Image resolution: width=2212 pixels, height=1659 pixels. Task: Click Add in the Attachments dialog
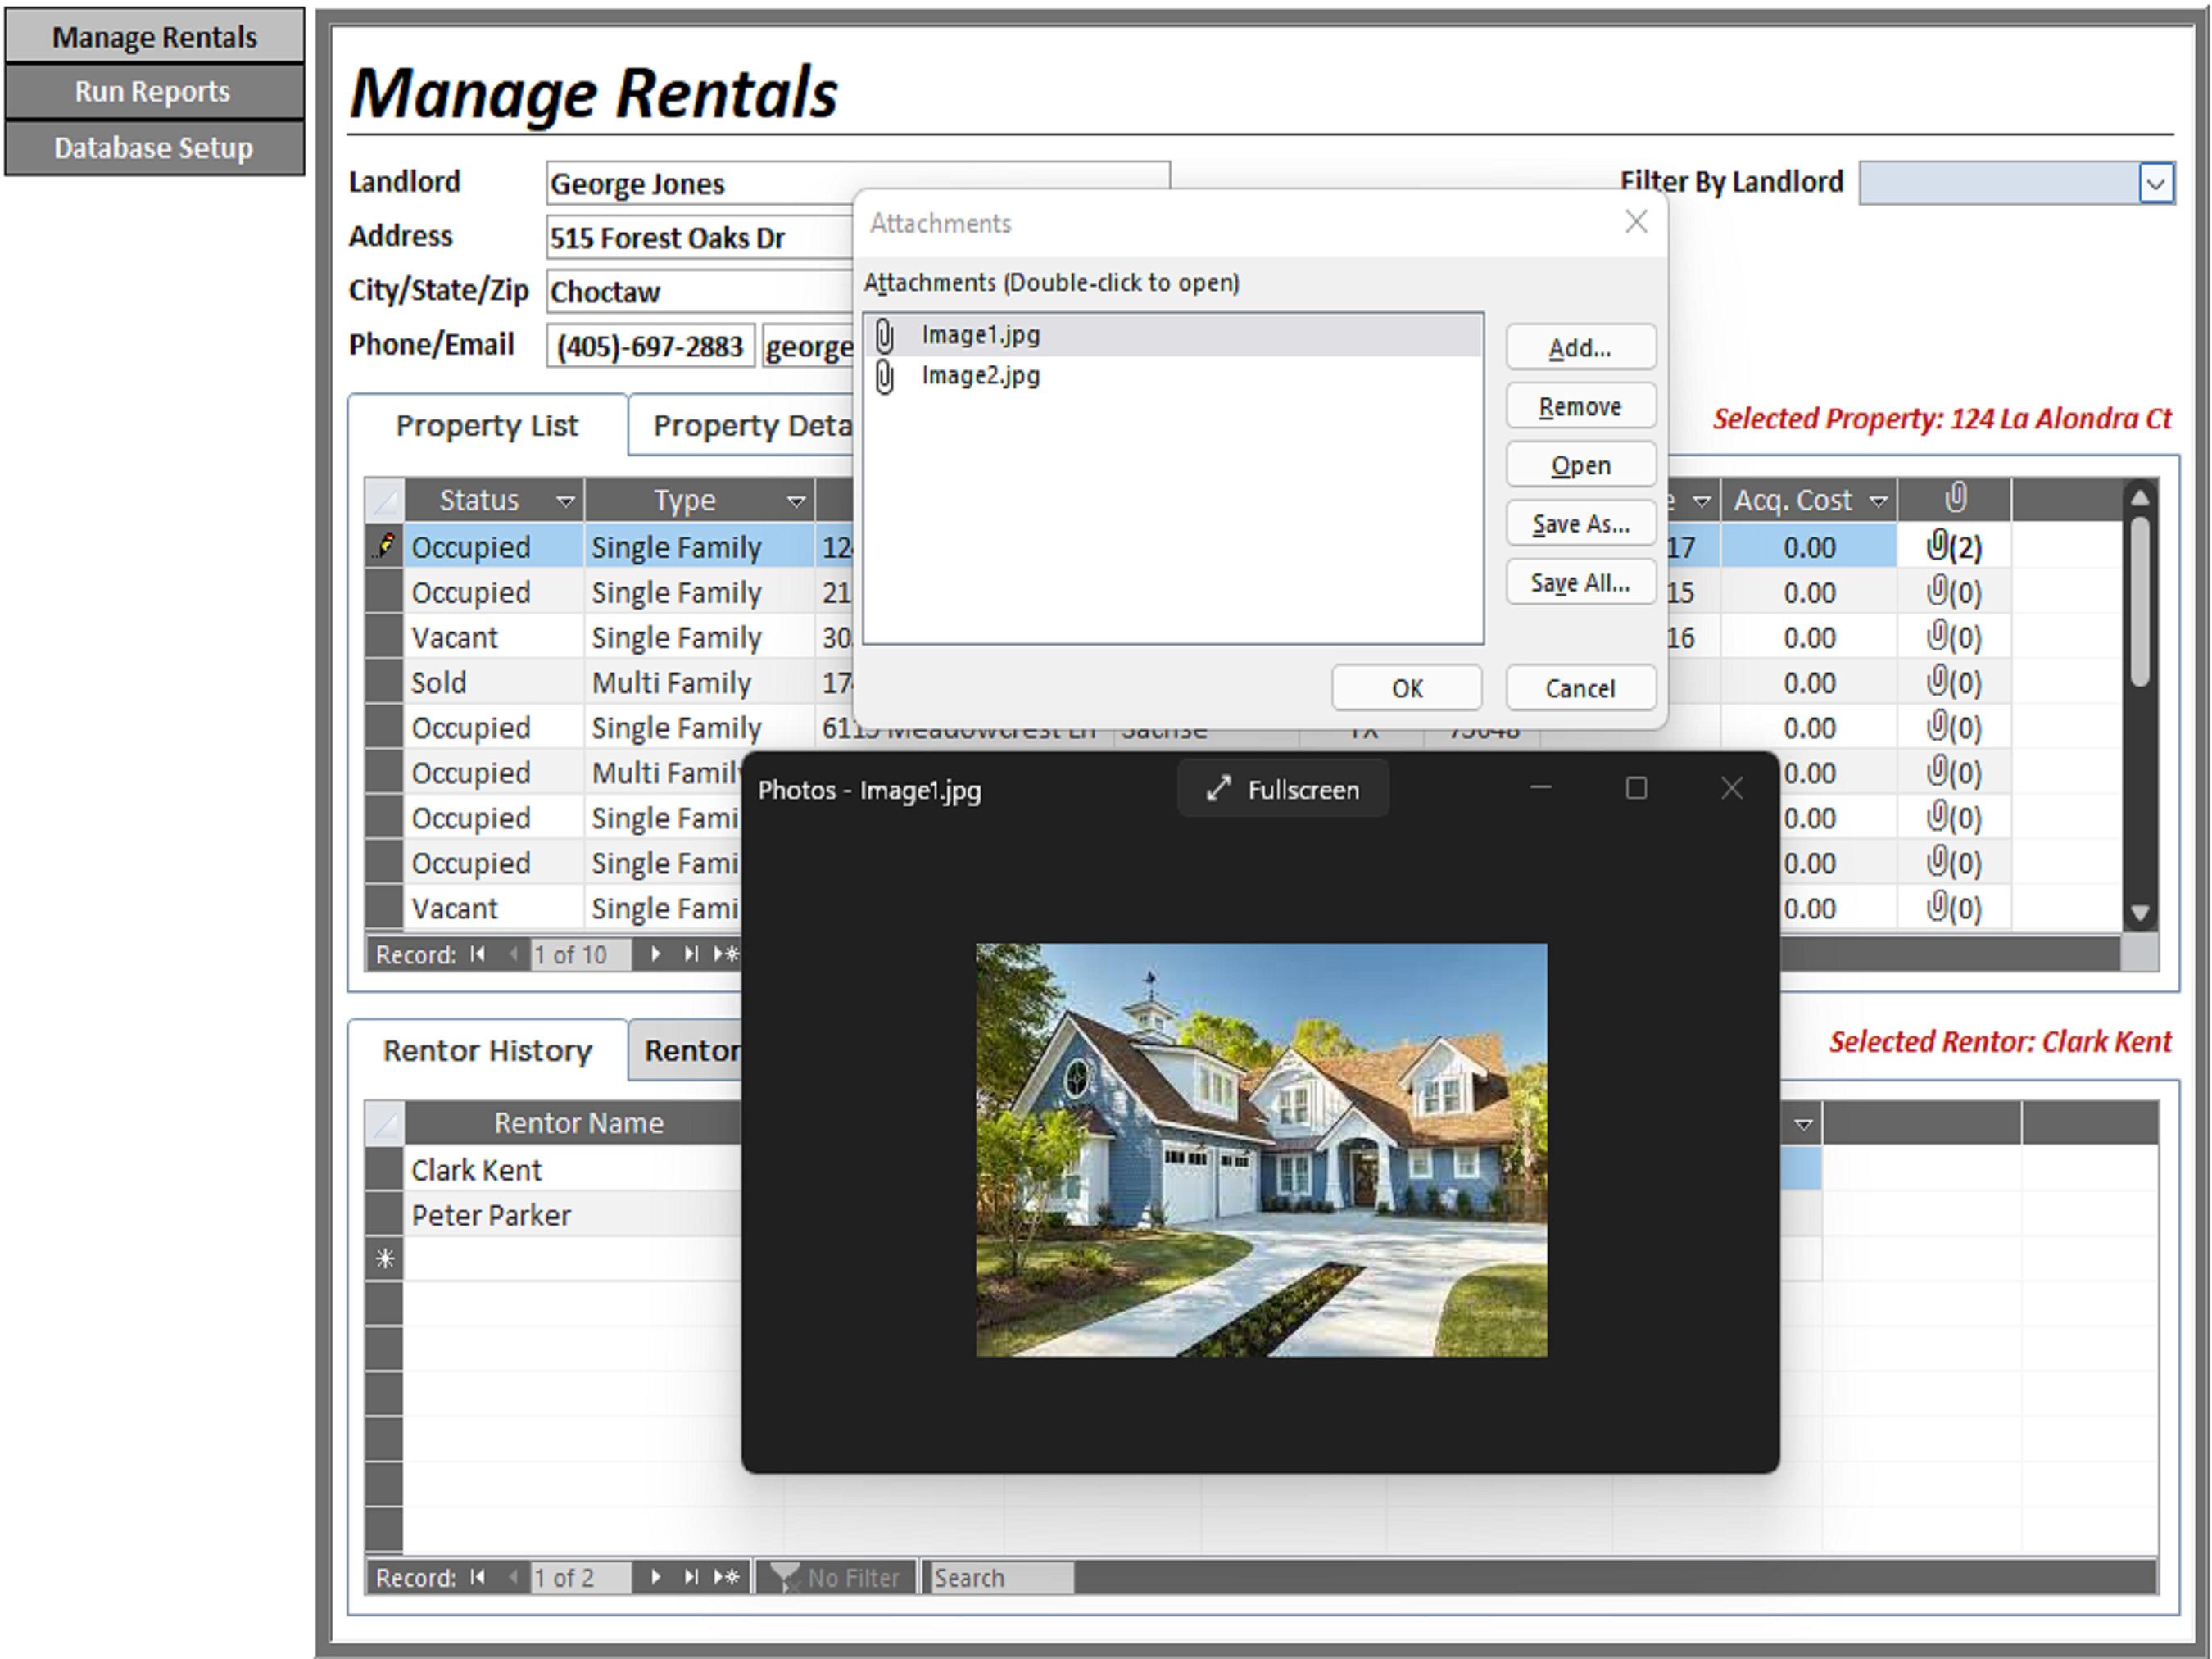click(x=1580, y=347)
